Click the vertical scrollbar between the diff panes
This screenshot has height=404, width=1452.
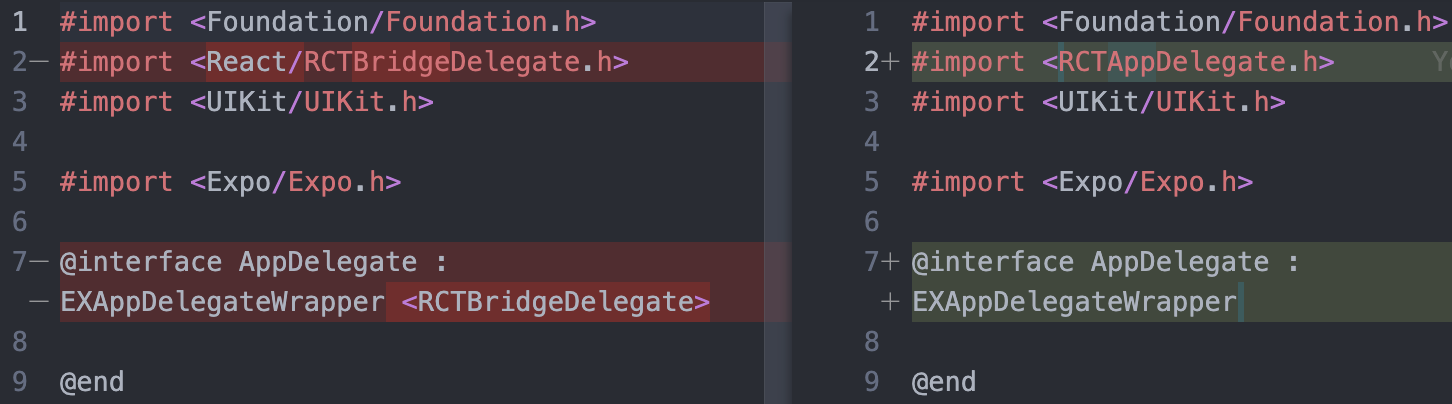click(777, 202)
